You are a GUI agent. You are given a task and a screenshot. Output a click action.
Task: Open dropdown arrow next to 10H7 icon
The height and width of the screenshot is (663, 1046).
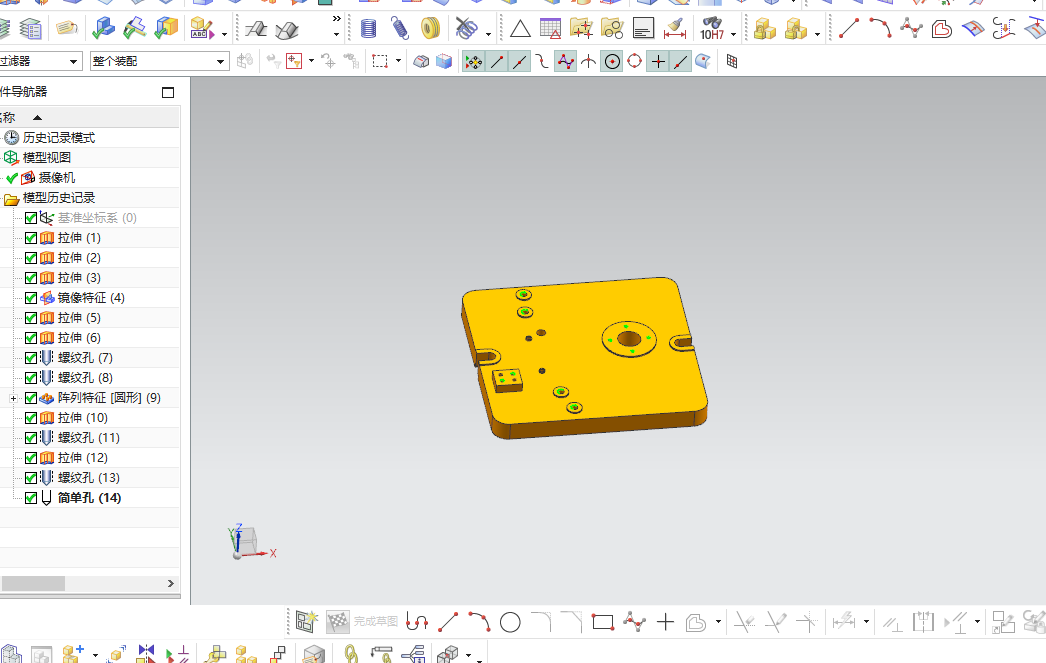point(733,33)
